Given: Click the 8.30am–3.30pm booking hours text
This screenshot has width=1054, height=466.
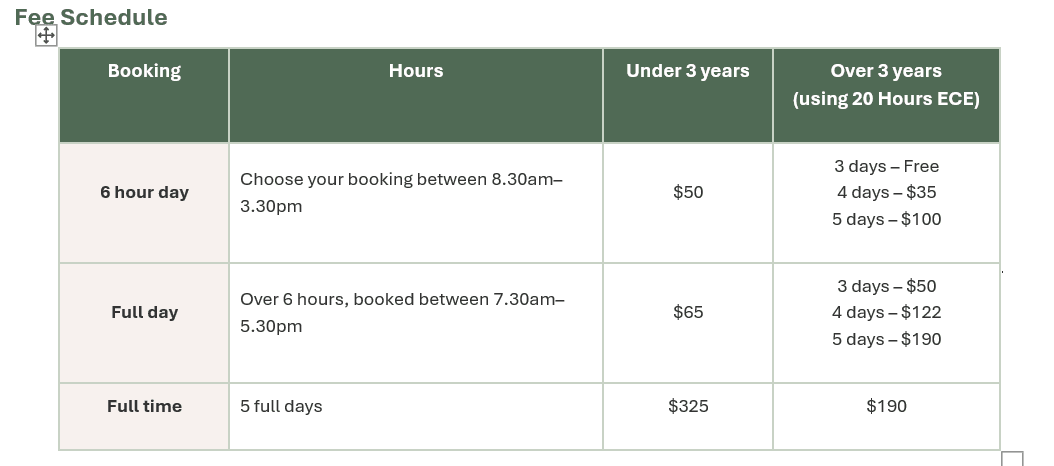Looking at the screenshot, I should pyautogui.click(x=401, y=192).
